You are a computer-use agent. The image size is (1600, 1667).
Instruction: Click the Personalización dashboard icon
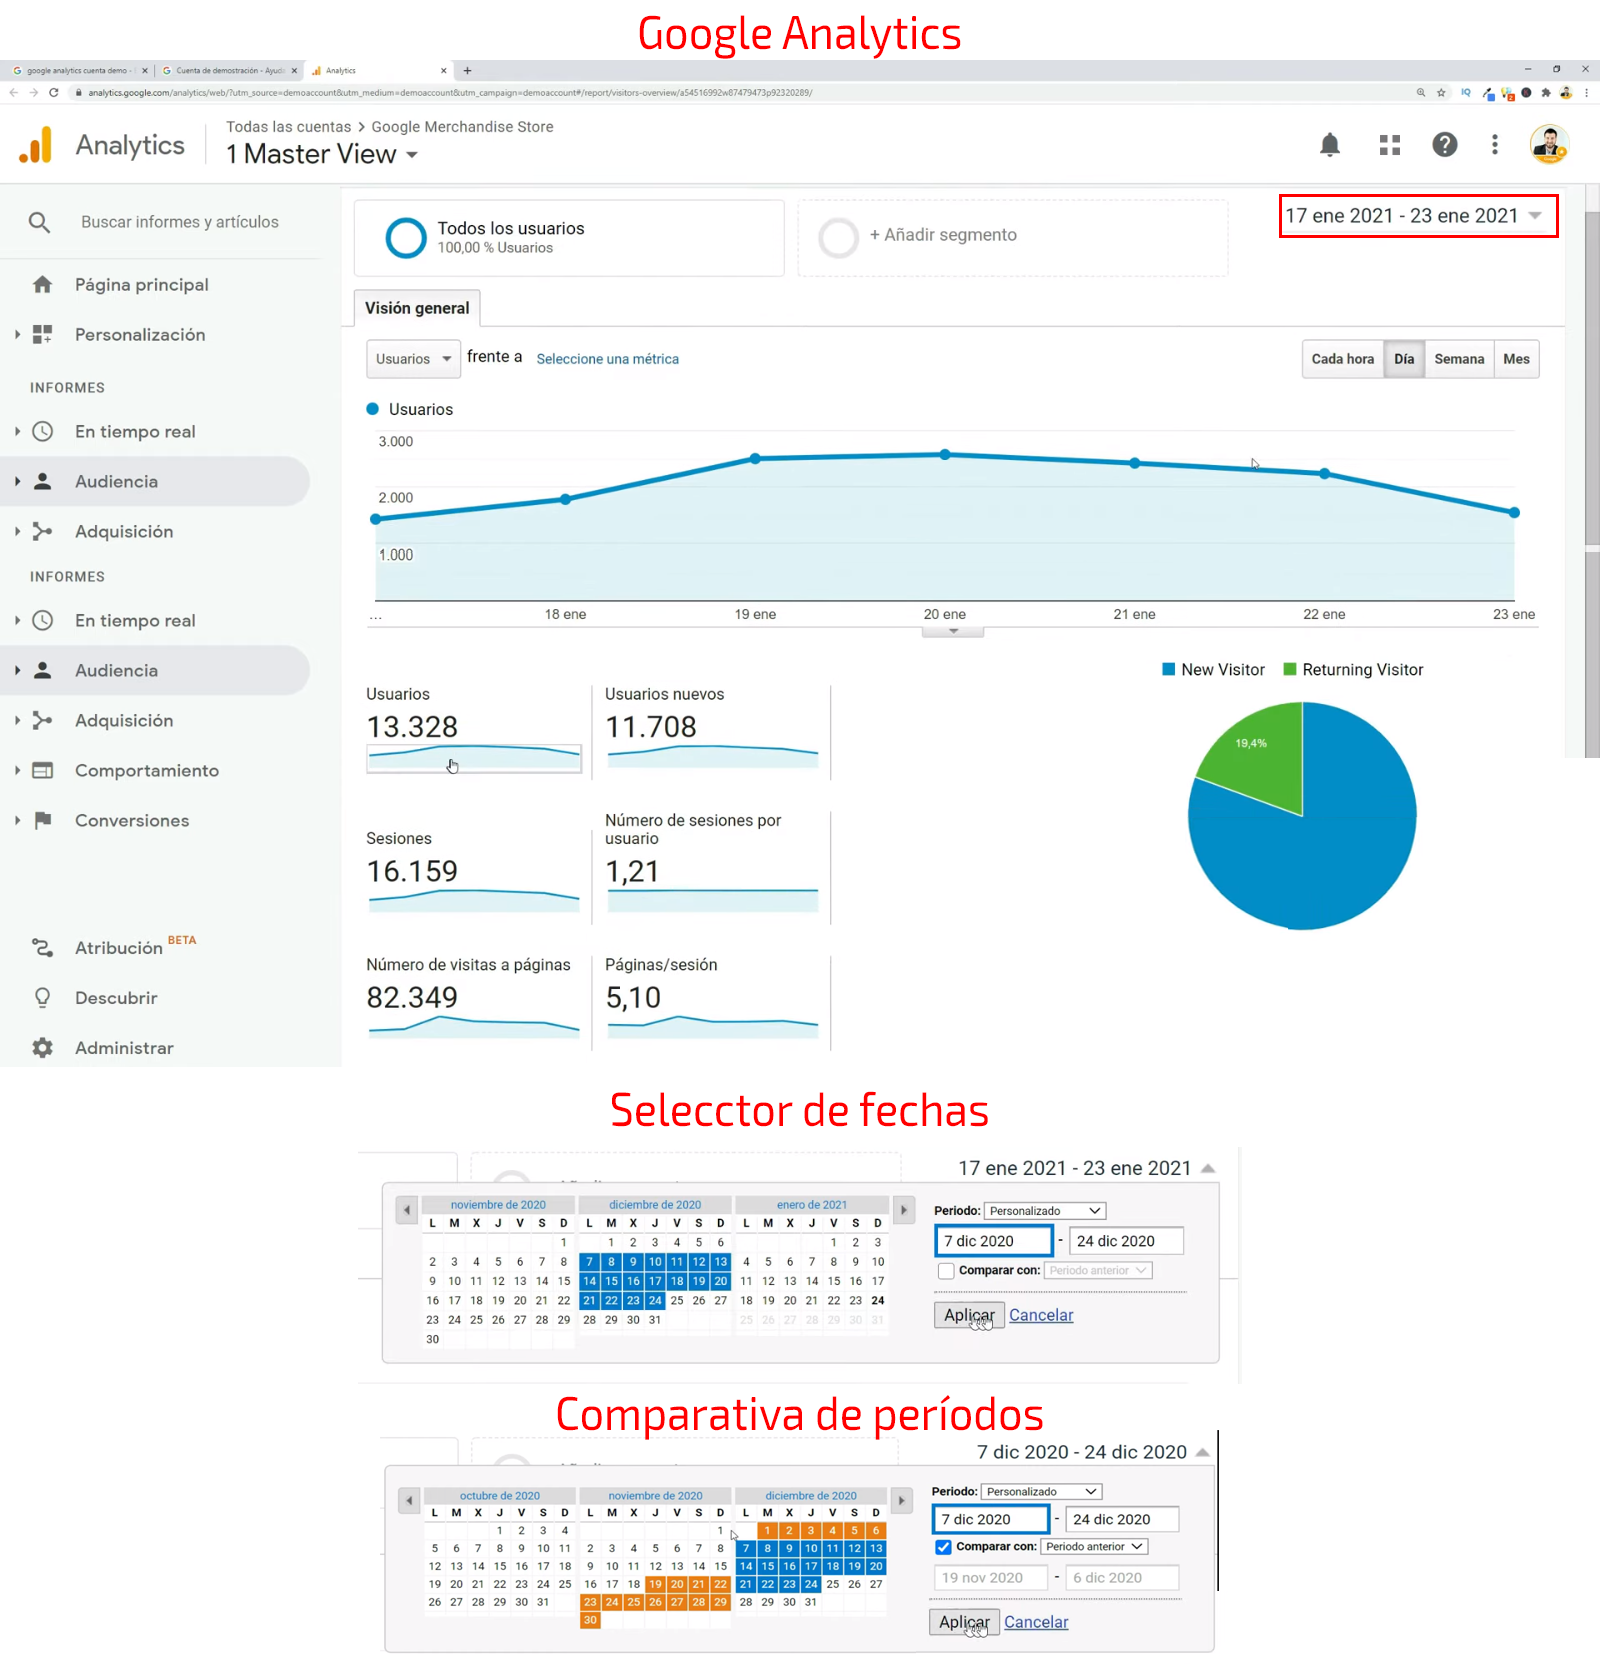tap(42, 335)
